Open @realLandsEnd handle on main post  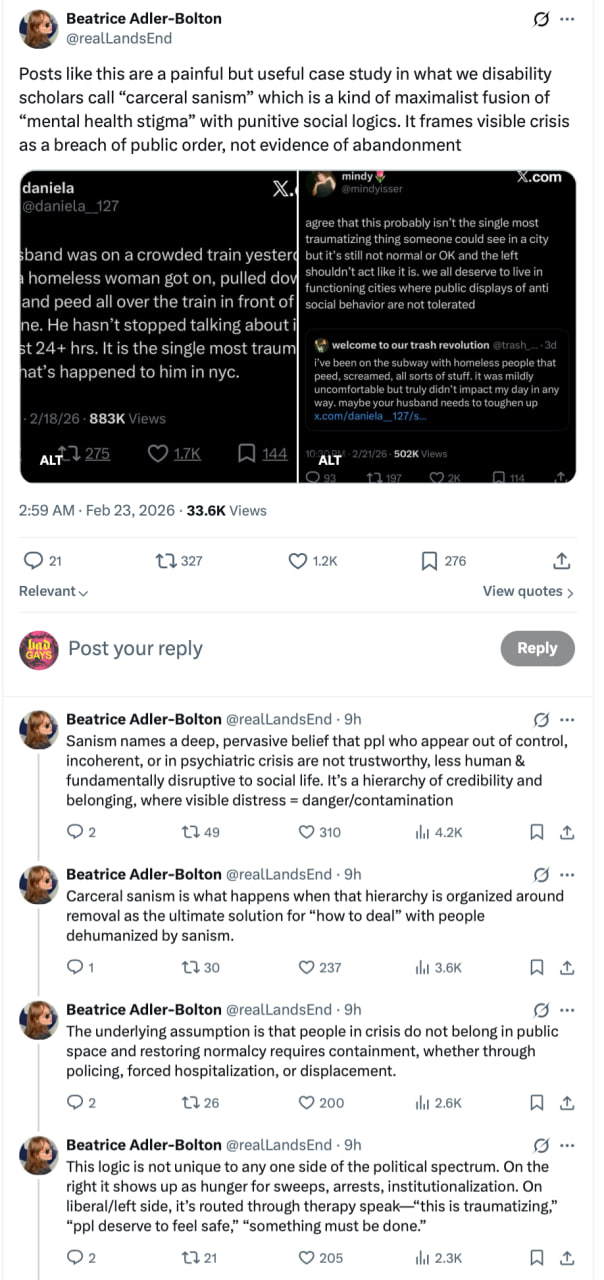click(x=119, y=38)
